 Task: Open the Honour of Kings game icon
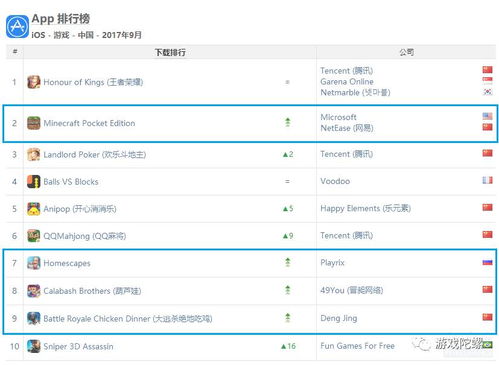[x=34, y=82]
